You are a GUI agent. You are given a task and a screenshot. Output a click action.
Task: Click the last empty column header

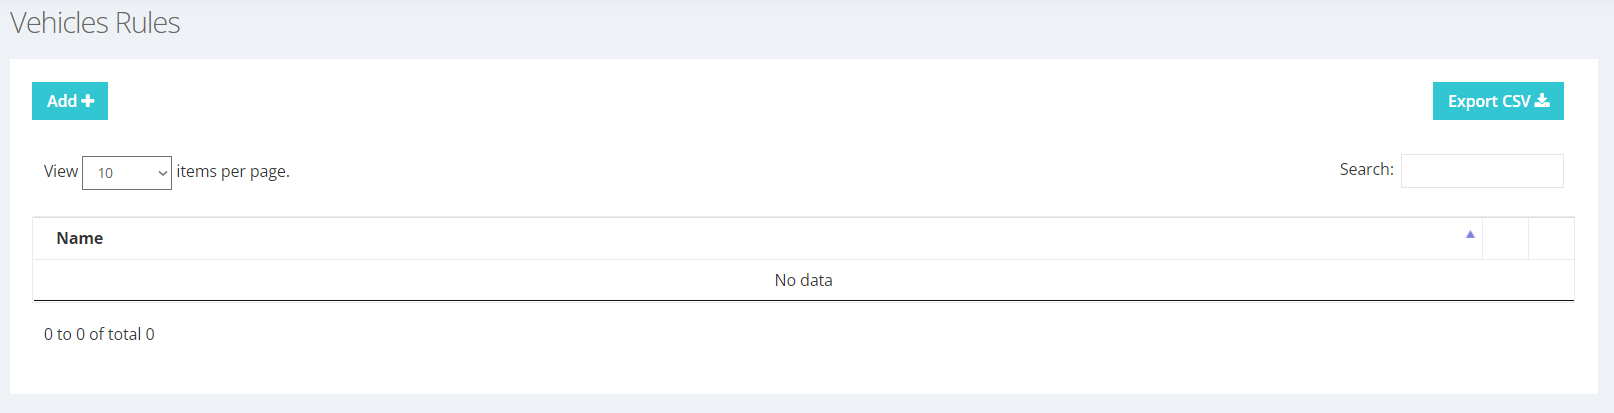tap(1551, 238)
